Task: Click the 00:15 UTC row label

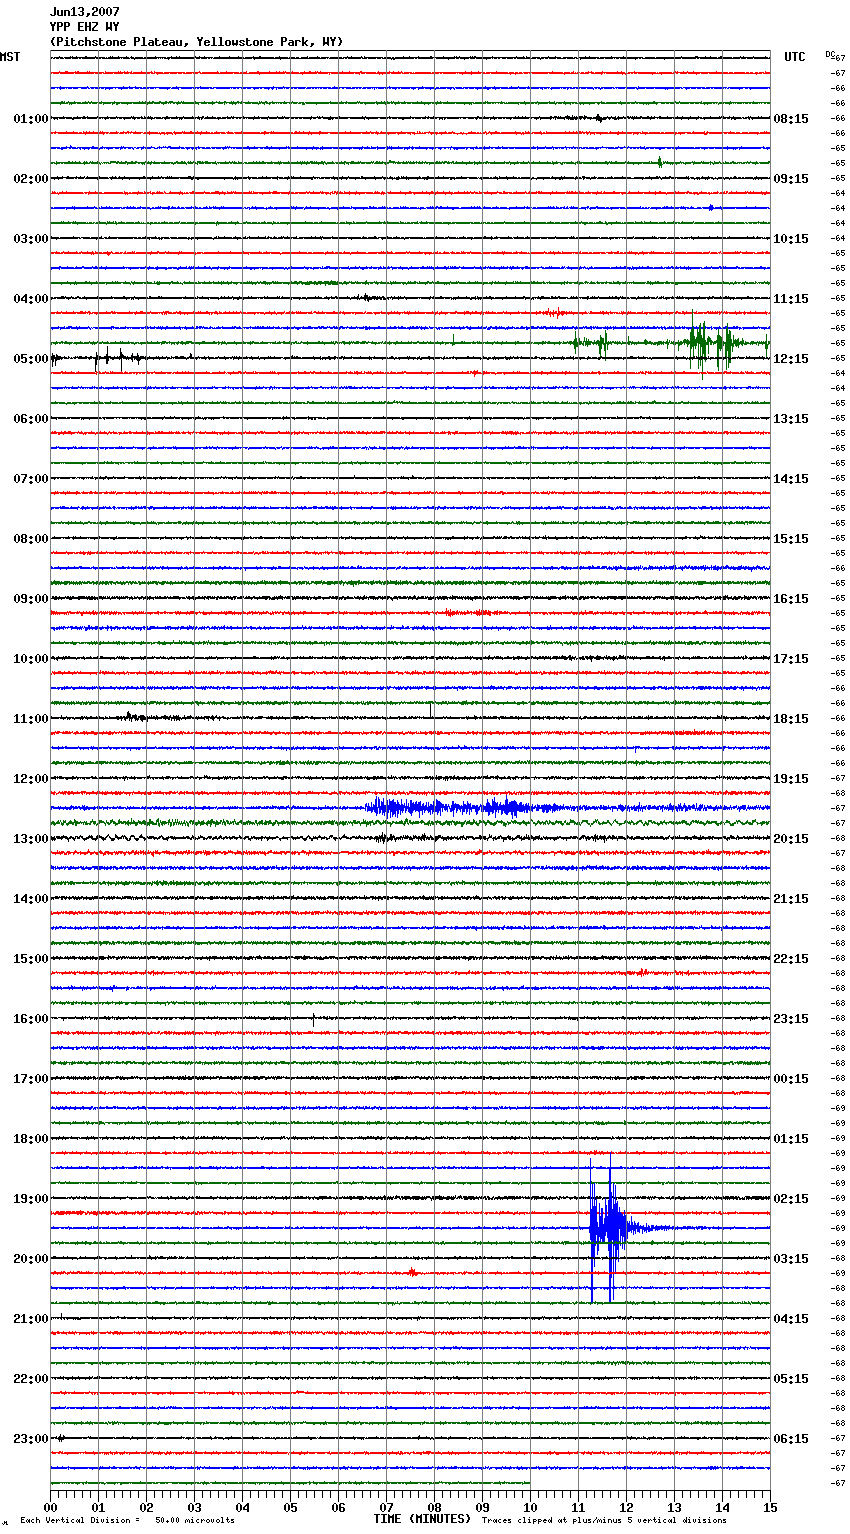Action: [791, 1079]
